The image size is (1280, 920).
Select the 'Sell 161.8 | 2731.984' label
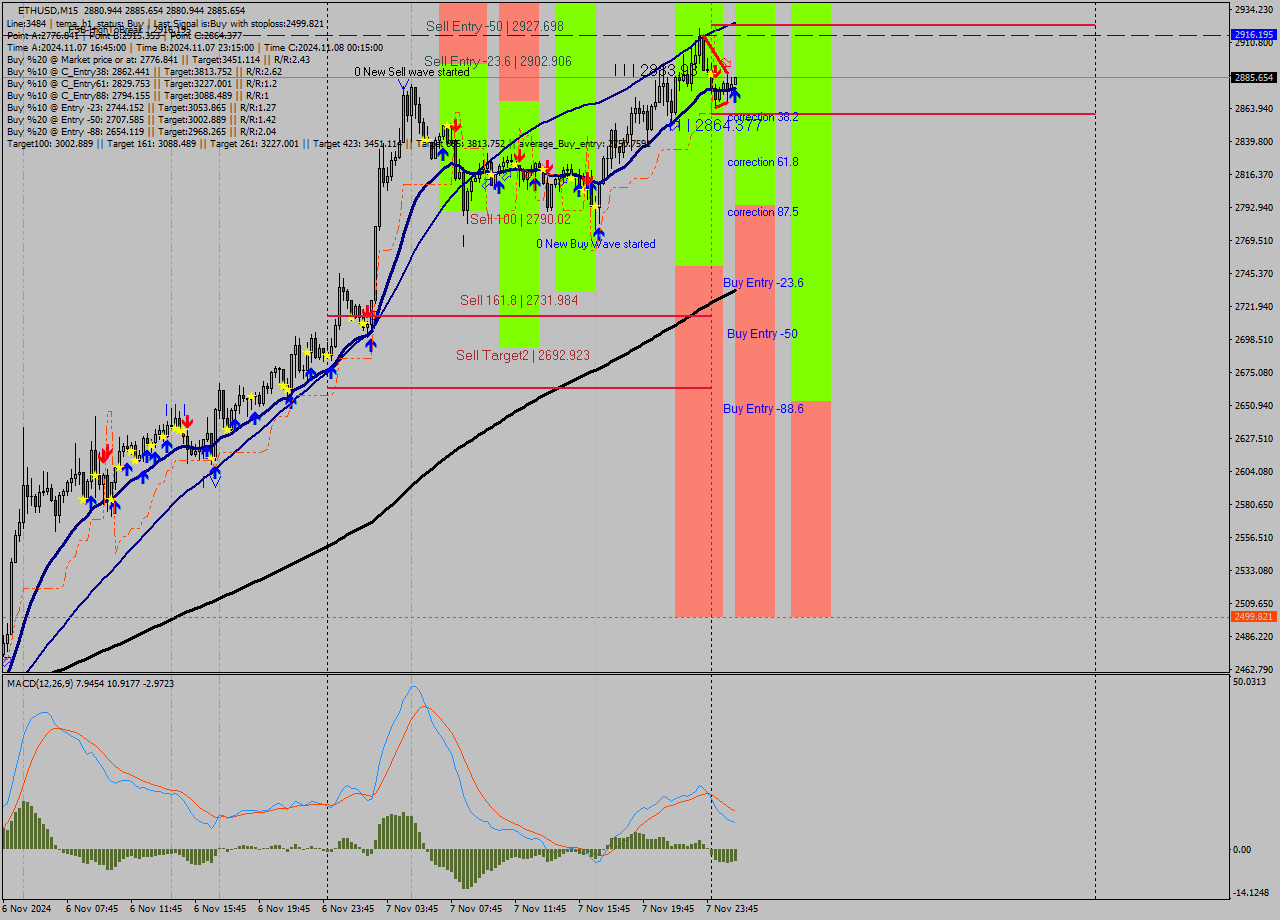click(519, 300)
